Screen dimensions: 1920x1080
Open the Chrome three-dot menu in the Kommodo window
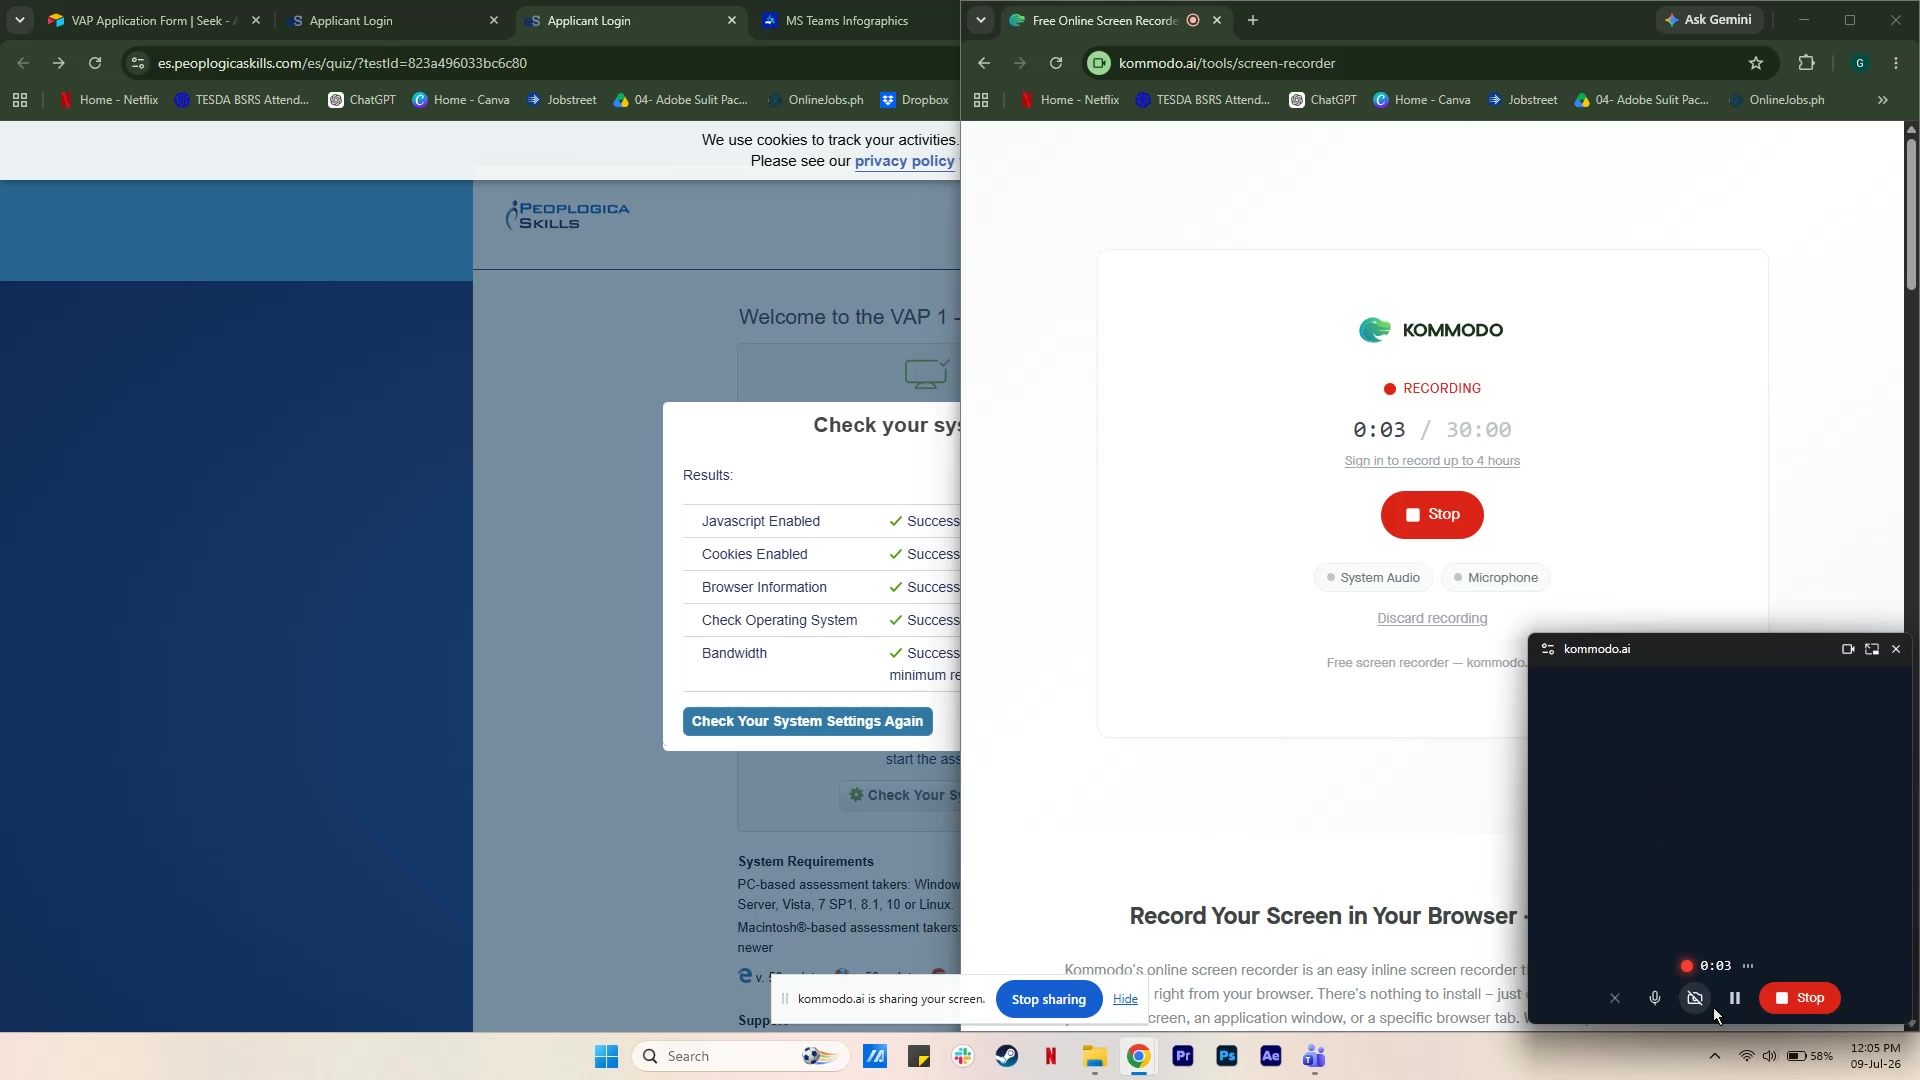1896,63
